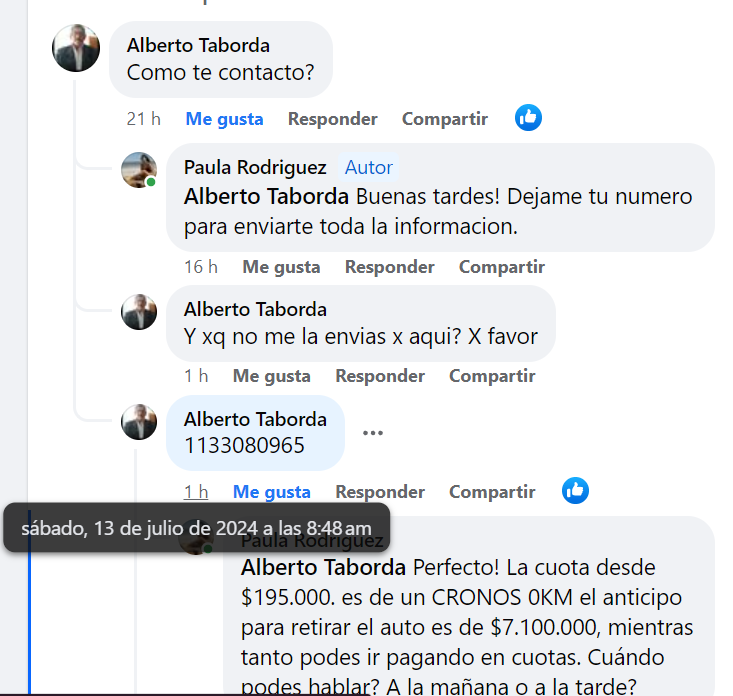Reply to the 'Como te contacto?' comment
Viewport: 733px width, 696px height.
click(x=332, y=119)
